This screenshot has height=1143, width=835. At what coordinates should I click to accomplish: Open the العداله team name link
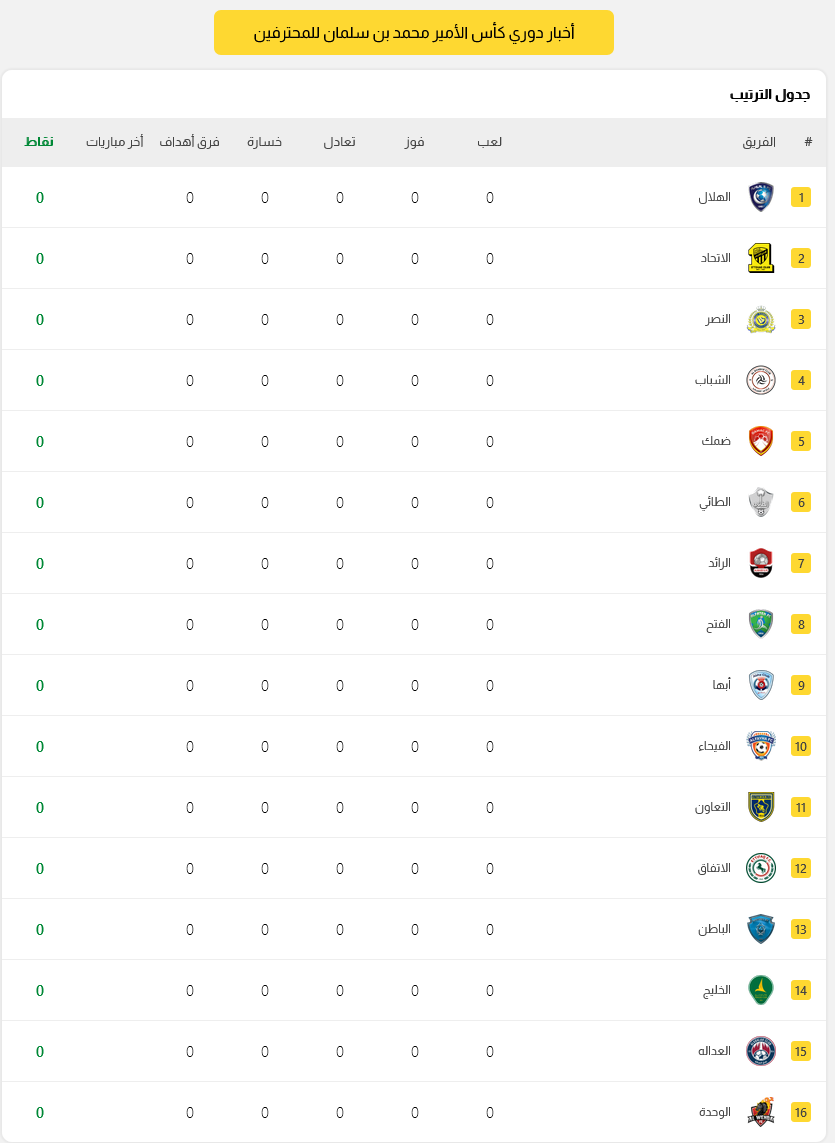[x=714, y=1051]
